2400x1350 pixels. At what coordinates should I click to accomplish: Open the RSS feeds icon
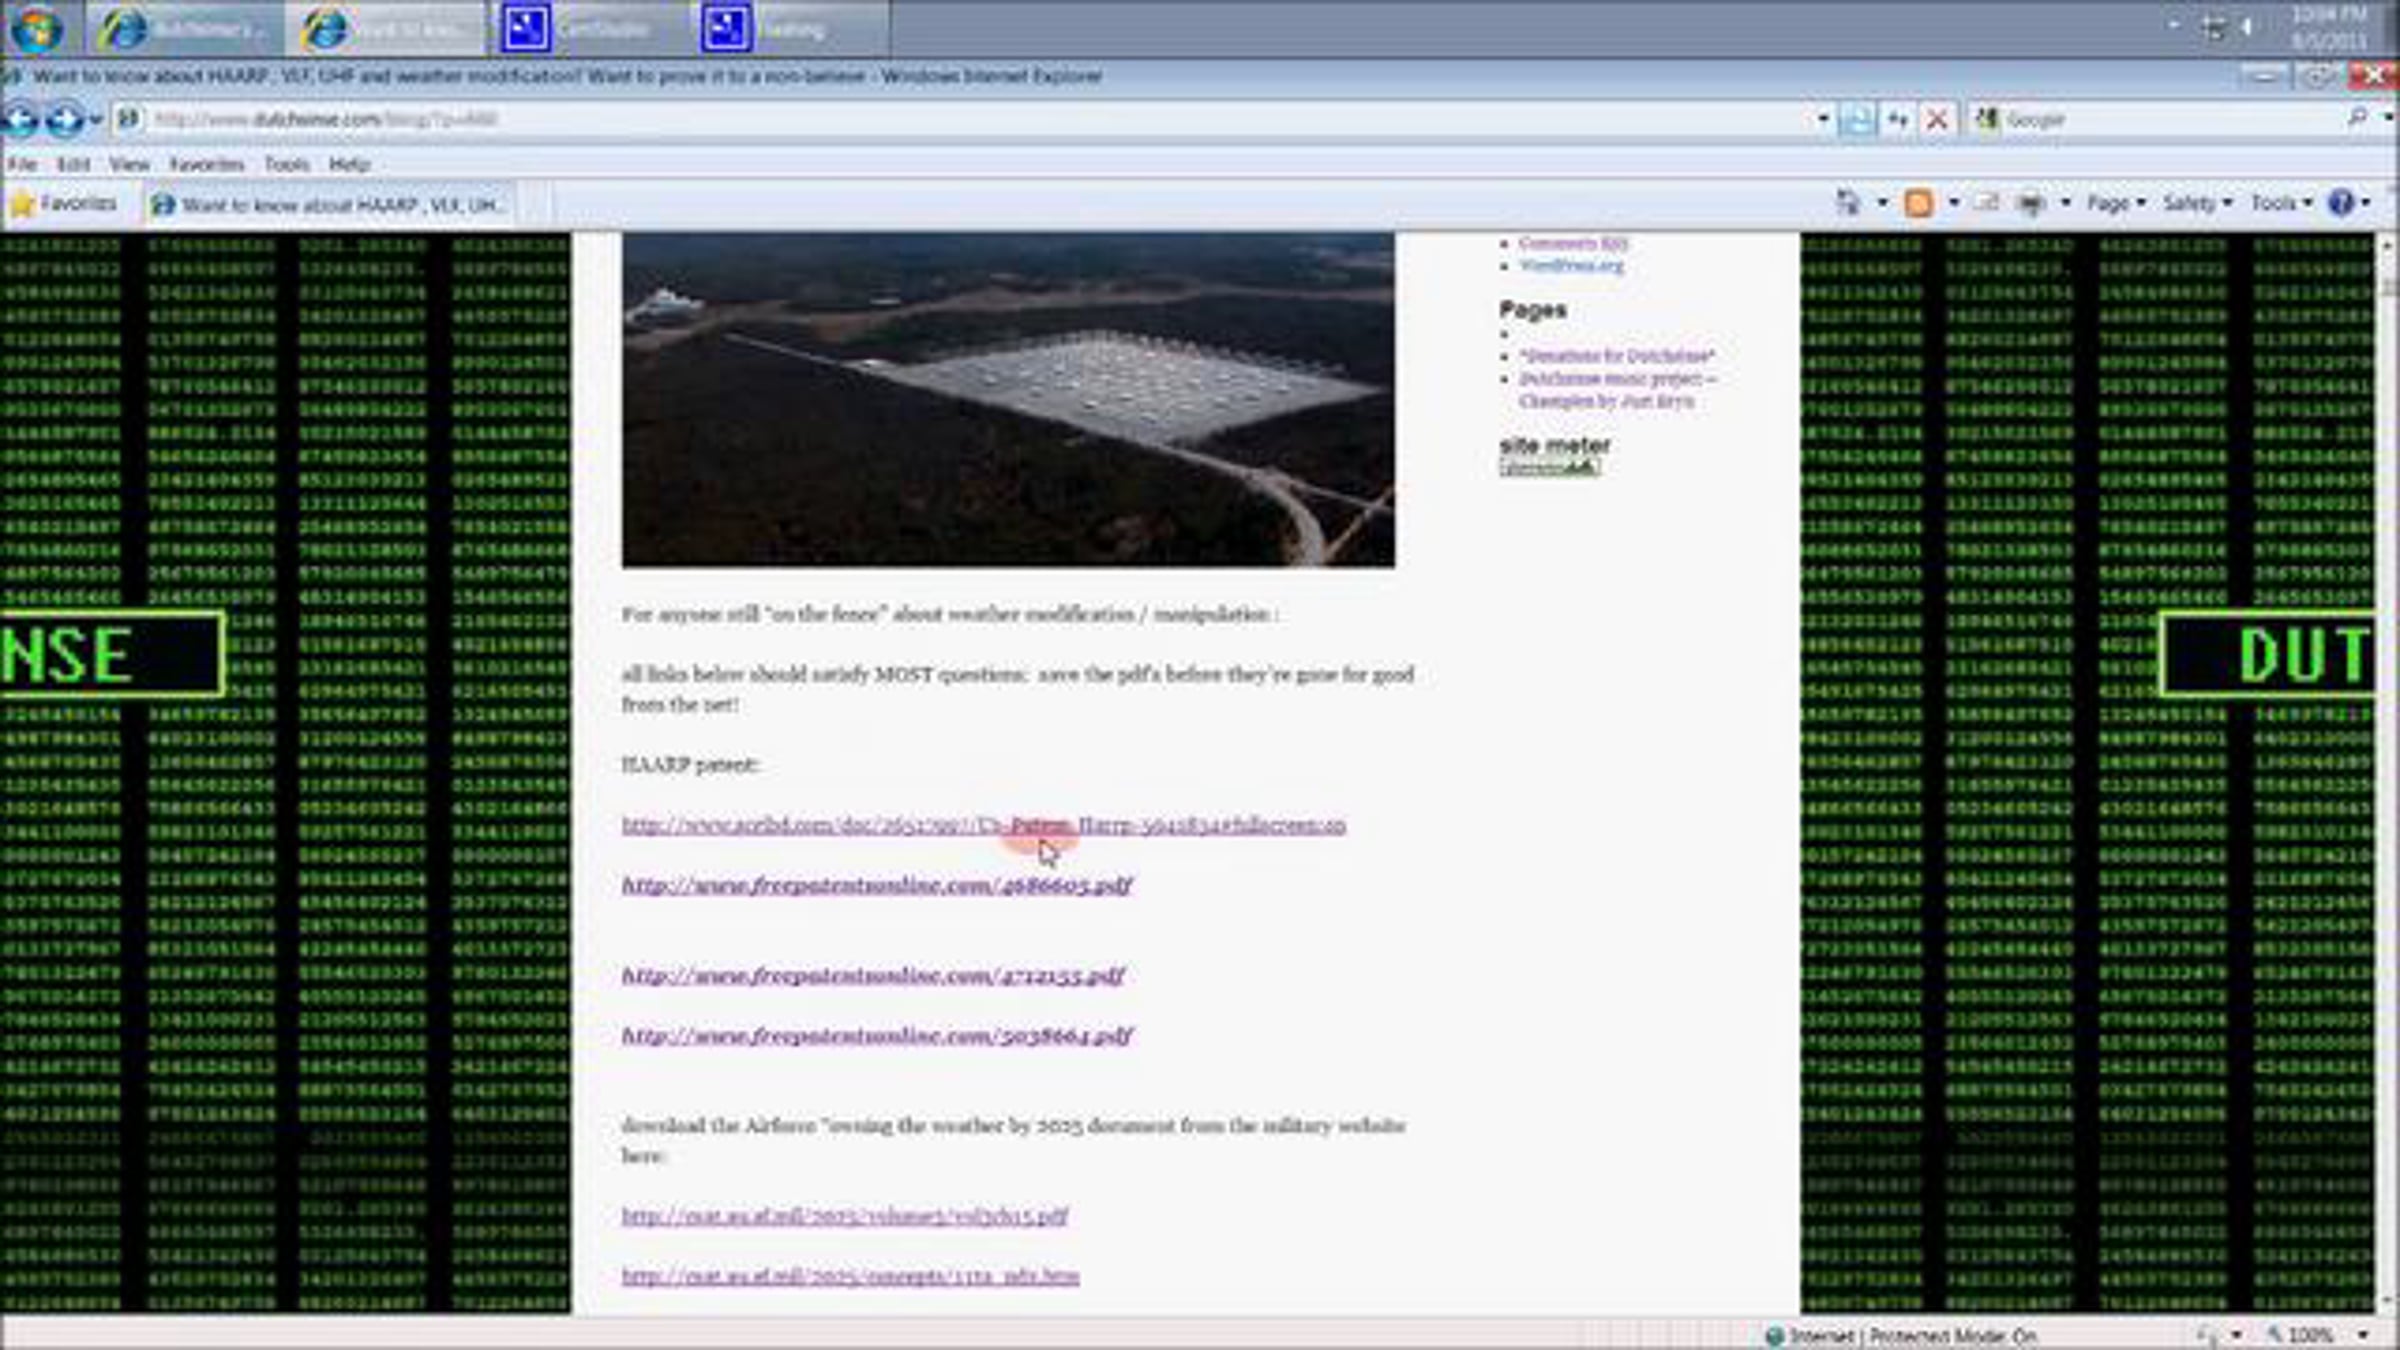[1918, 204]
